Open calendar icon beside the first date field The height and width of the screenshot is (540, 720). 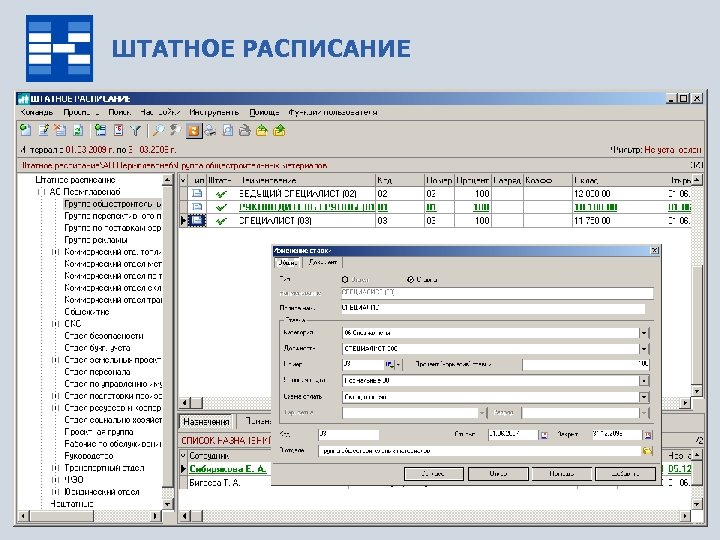pyautogui.click(x=544, y=434)
